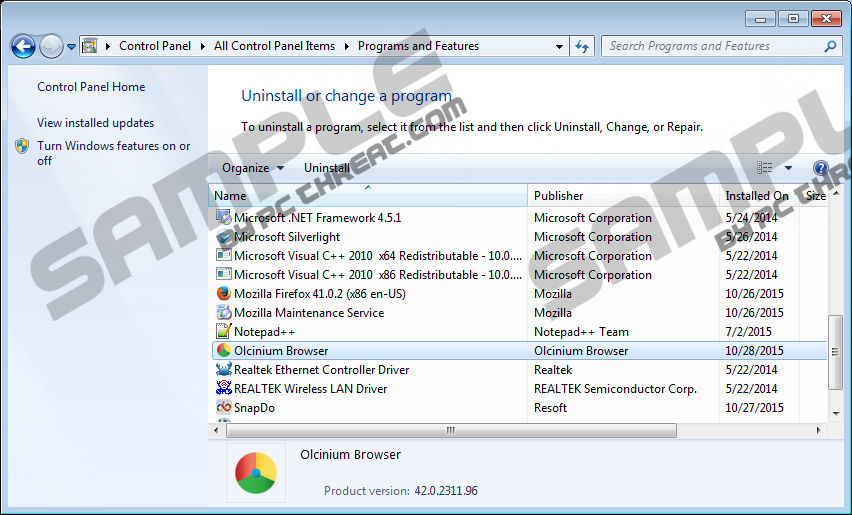Select Notepad++ program name
Viewport: 852px width, 515px height.
tap(264, 332)
